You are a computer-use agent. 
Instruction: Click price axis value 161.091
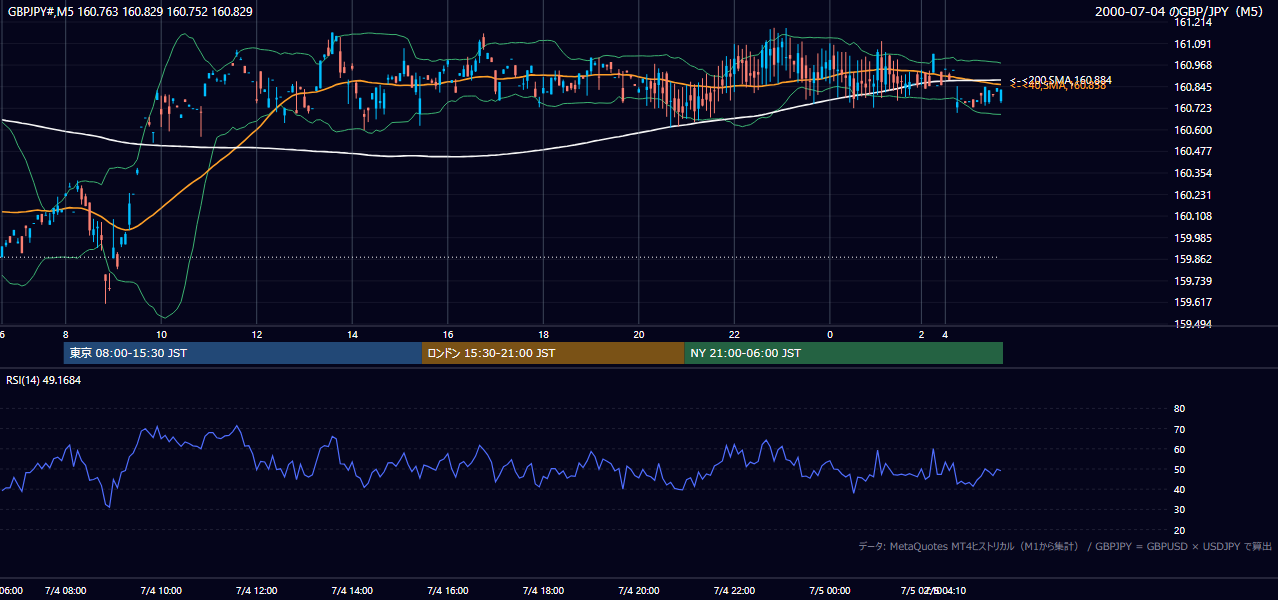click(x=1193, y=44)
